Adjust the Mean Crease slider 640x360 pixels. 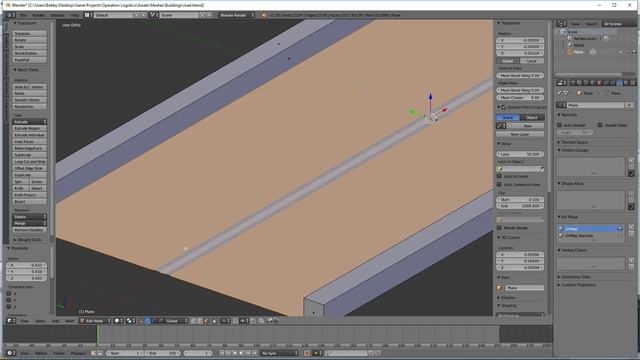[520, 98]
